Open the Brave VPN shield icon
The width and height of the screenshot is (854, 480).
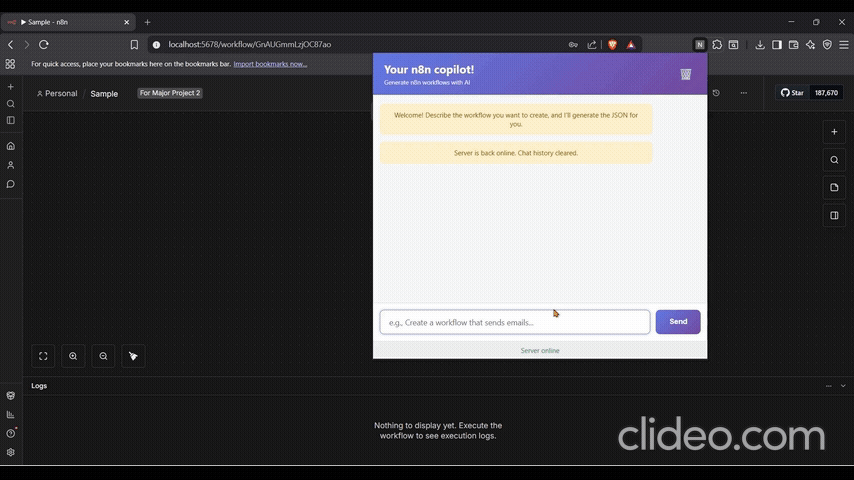pos(827,45)
